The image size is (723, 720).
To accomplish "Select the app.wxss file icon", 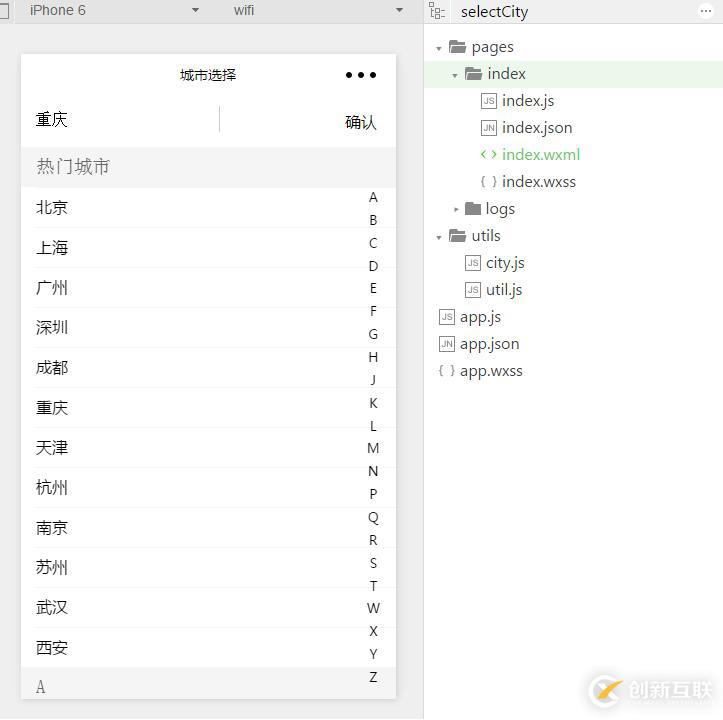I will coord(446,371).
